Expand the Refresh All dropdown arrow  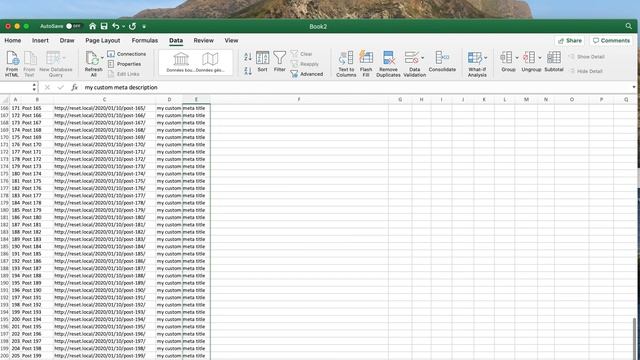(x=102, y=58)
